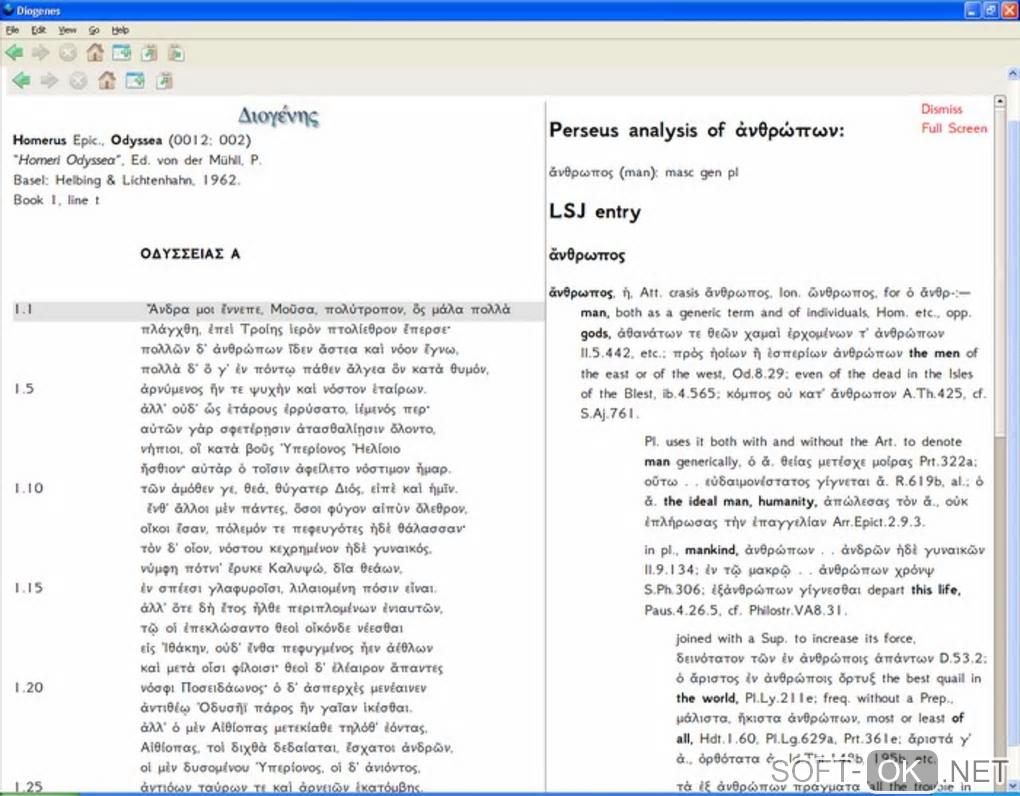The width and height of the screenshot is (1020, 796).
Task: Click the word Ὑπερίονος in line nine
Action: point(312,449)
